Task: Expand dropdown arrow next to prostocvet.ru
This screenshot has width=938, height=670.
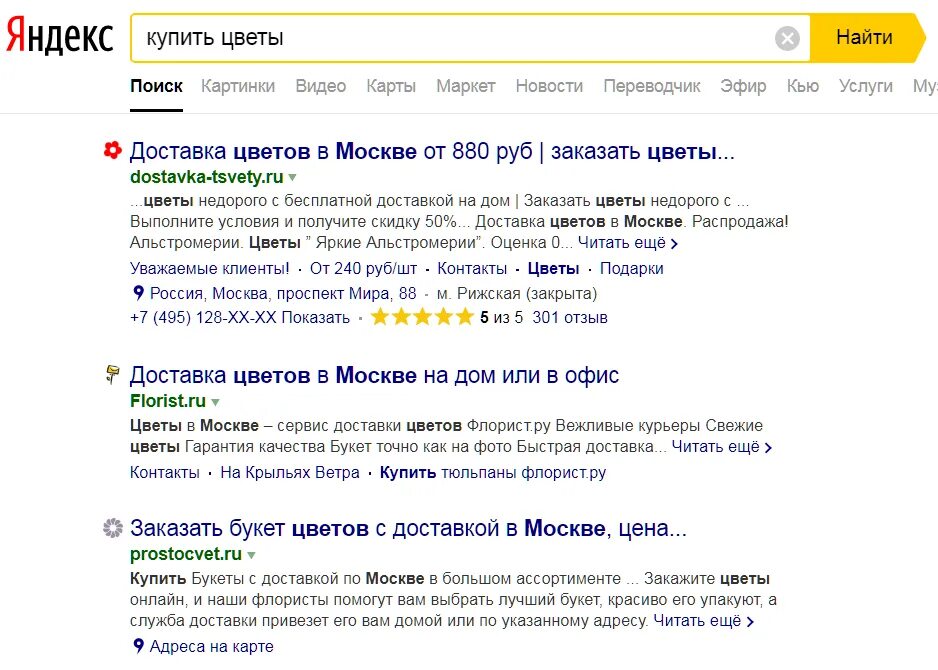Action: [251, 555]
